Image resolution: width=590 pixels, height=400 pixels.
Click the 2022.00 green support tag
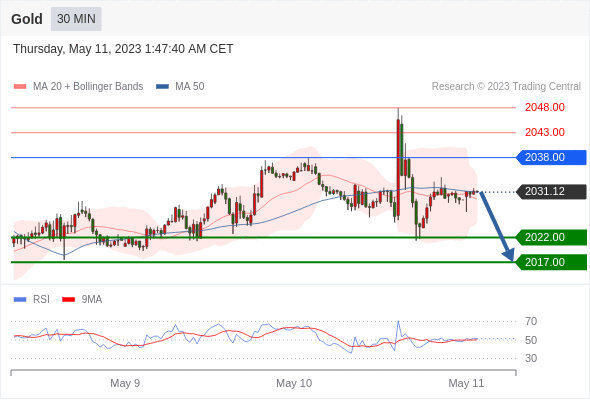tap(551, 237)
